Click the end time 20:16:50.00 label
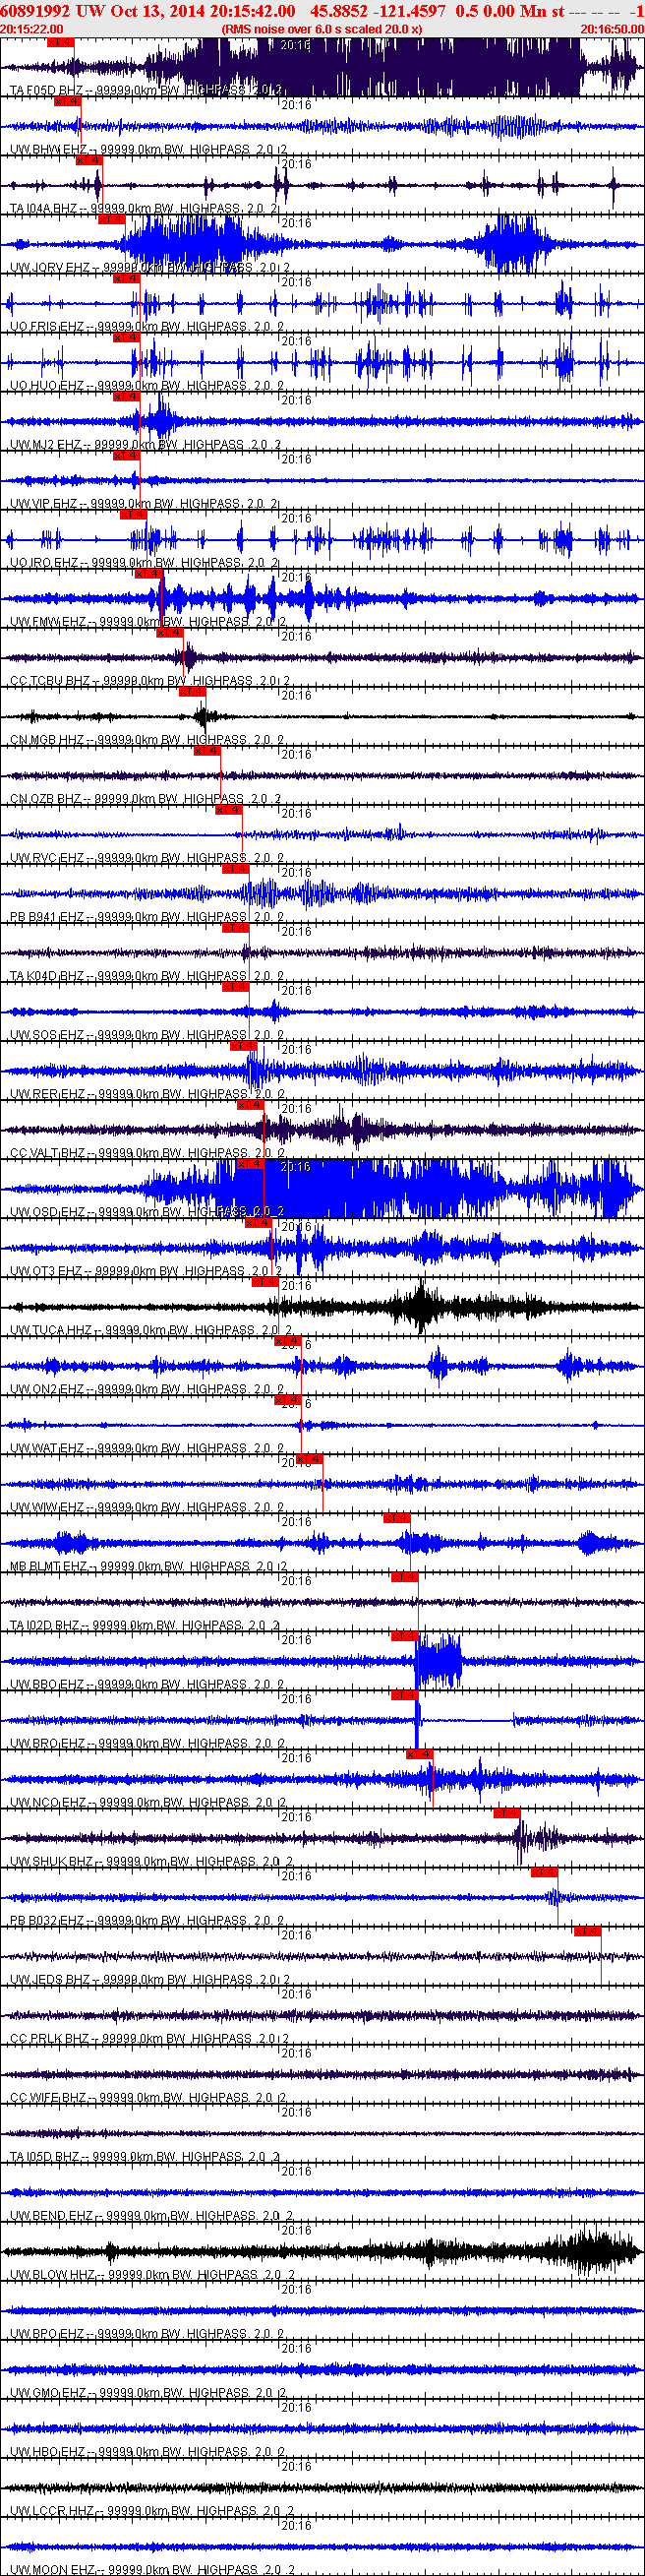Screen dimensions: 645x2576 (x=612, y=29)
